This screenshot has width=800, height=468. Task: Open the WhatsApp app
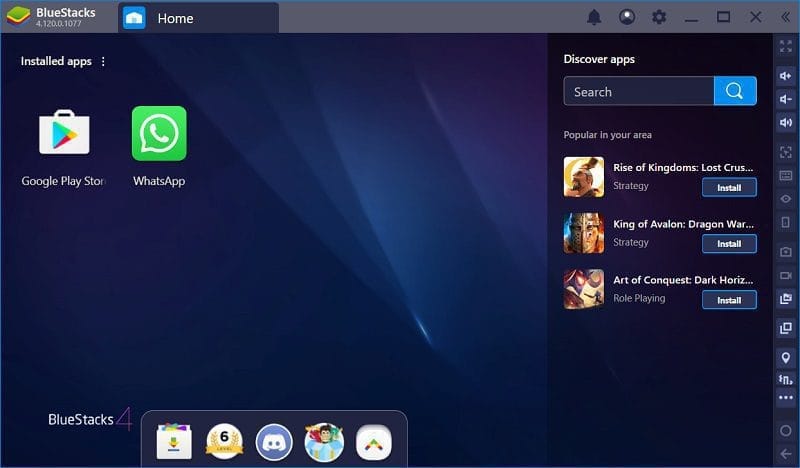pos(159,133)
